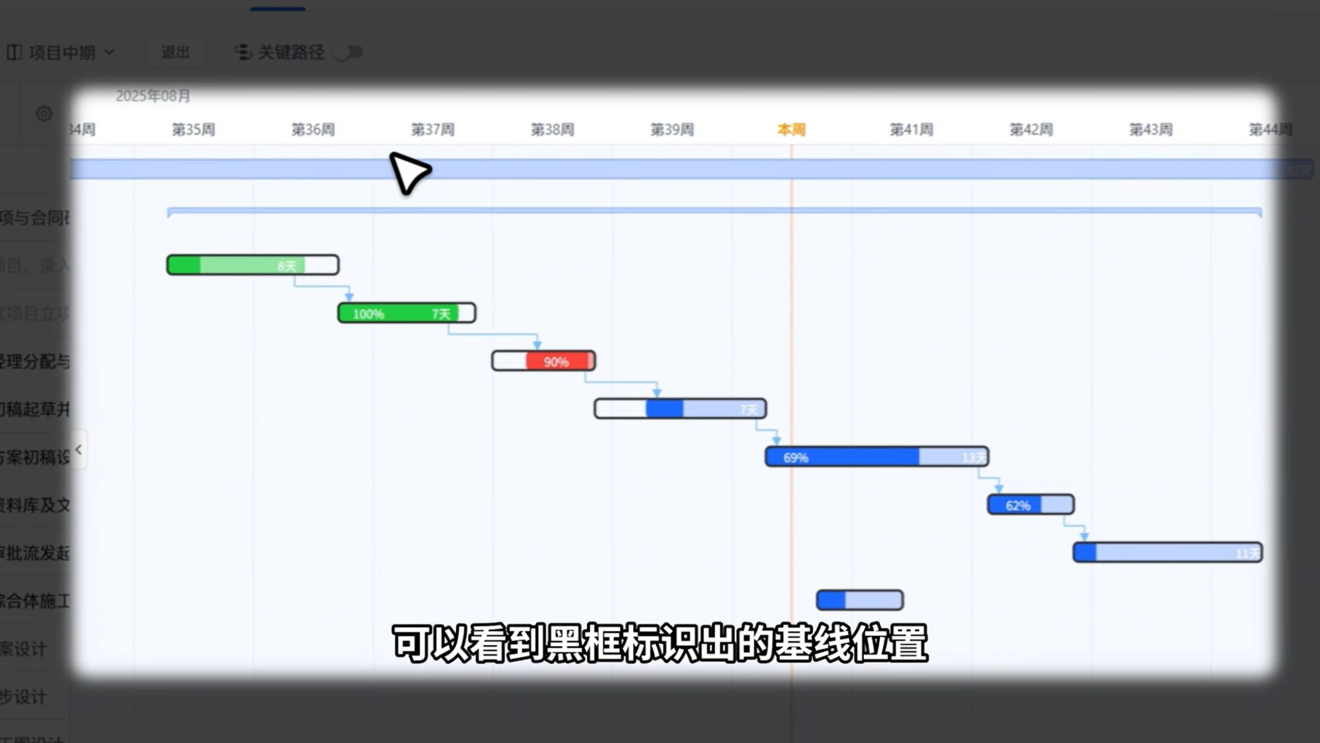Screen dimensions: 1320x743
Task: Click the baseline panel icon before 项目中期
Action: 14,52
